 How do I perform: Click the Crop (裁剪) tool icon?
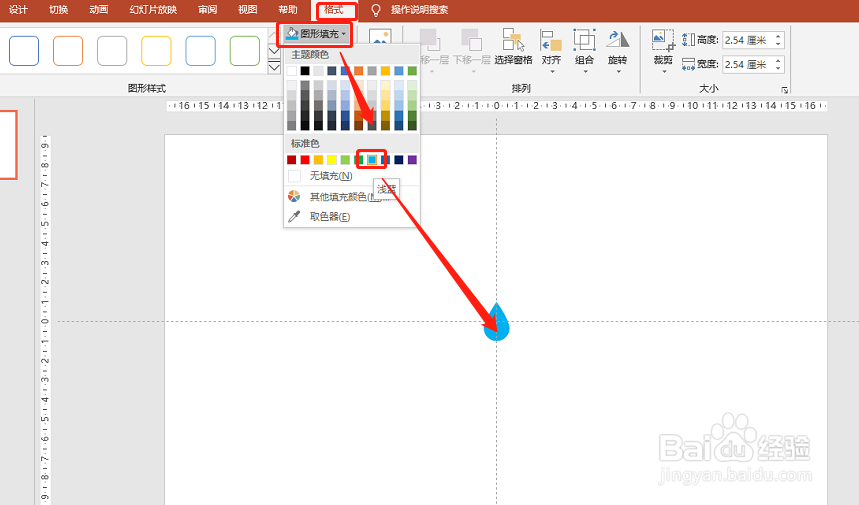[x=663, y=41]
